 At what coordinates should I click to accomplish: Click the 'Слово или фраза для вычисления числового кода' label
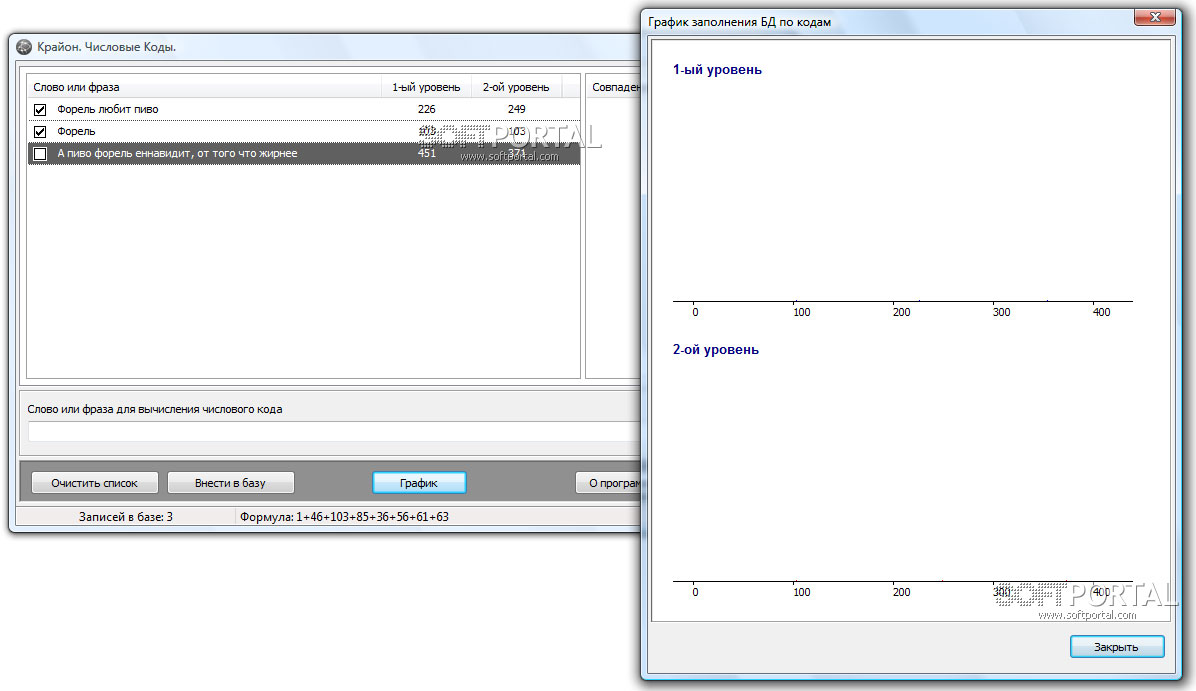coord(155,410)
